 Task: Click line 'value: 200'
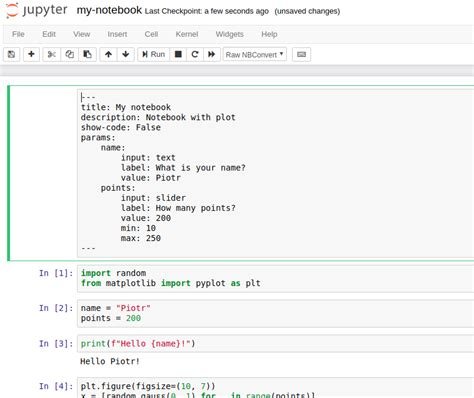pyautogui.click(x=146, y=218)
